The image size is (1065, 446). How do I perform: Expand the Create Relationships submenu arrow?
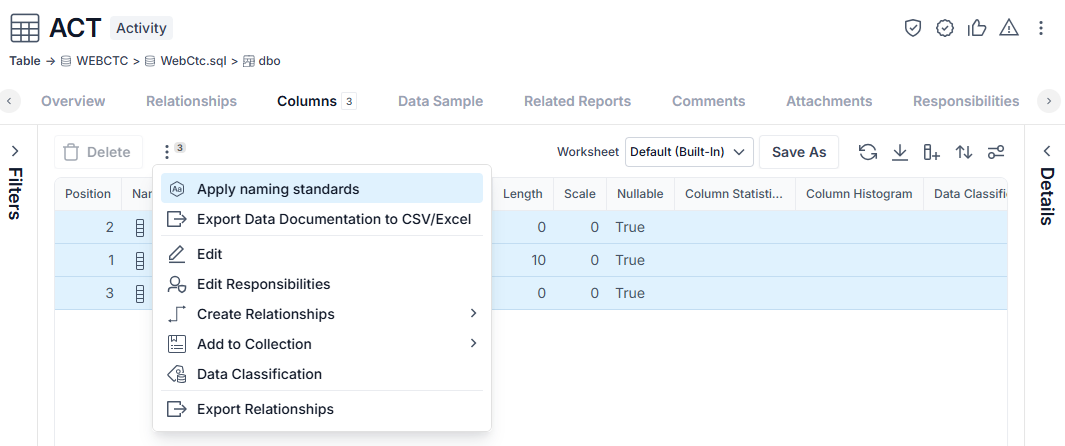473,314
